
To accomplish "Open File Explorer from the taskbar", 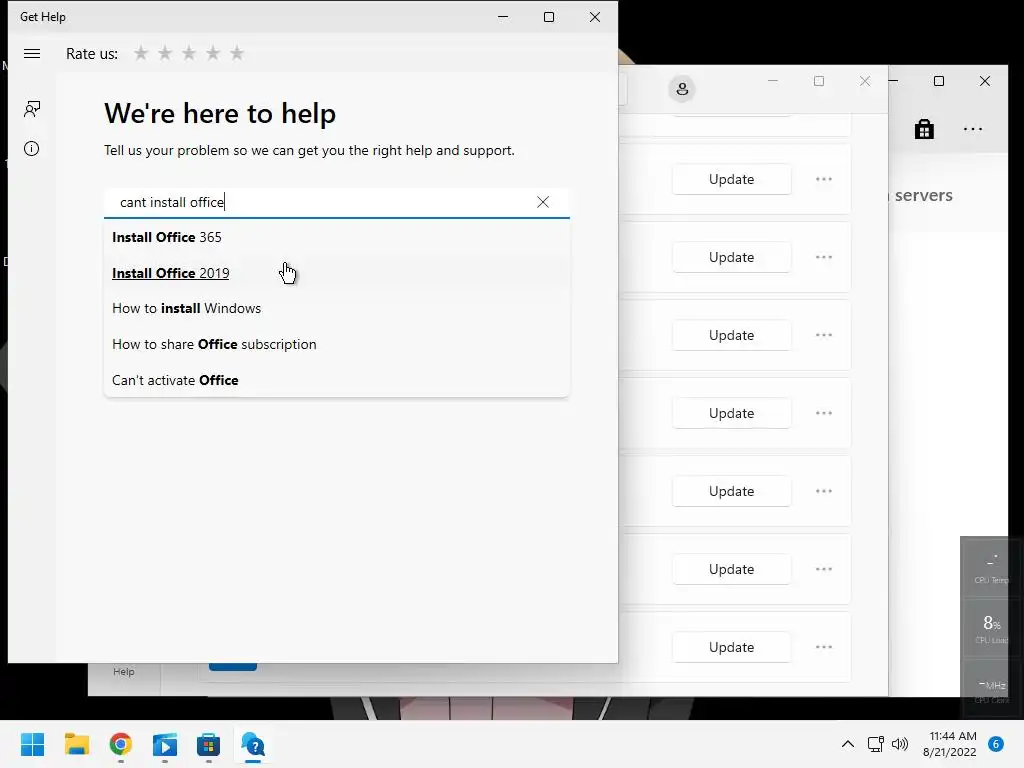I will pos(76,744).
